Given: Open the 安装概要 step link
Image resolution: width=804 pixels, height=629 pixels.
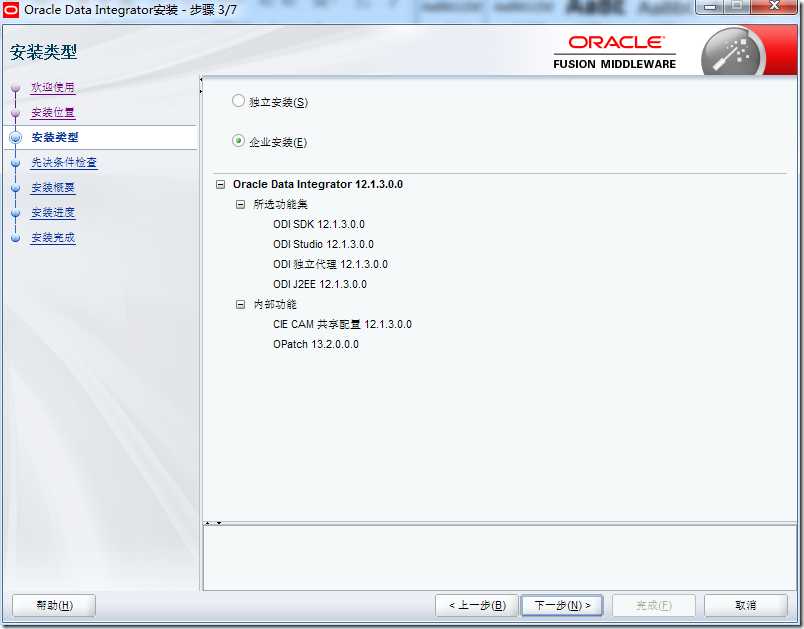Looking at the screenshot, I should (x=53, y=188).
